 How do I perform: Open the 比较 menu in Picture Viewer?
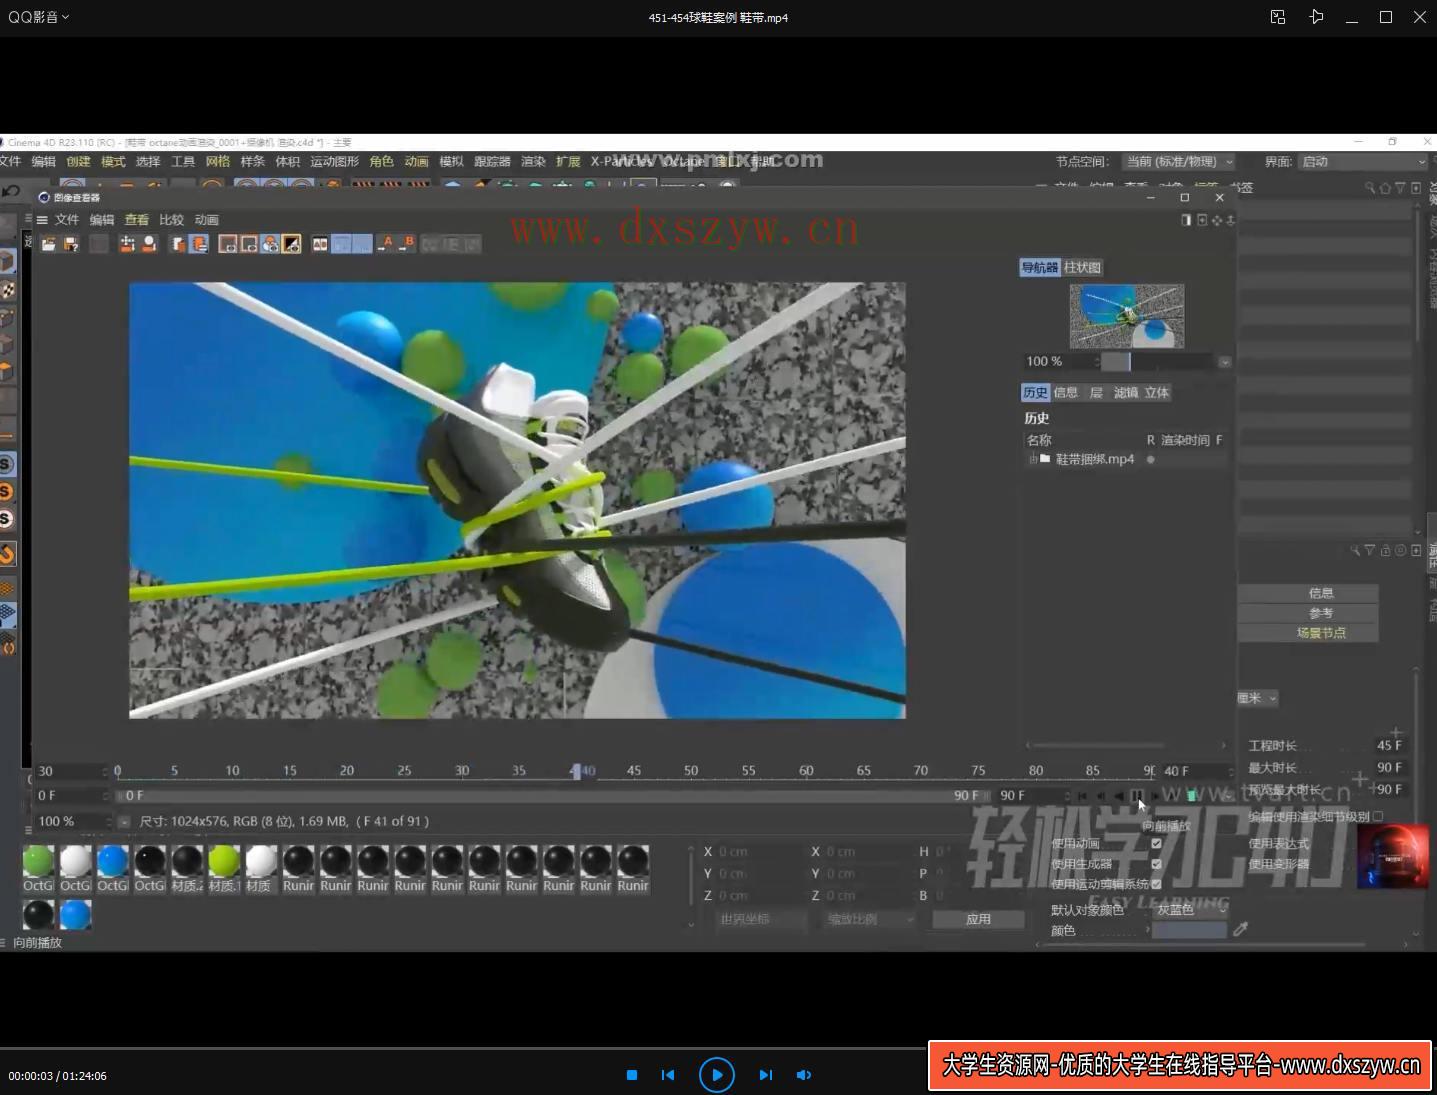[x=172, y=220]
